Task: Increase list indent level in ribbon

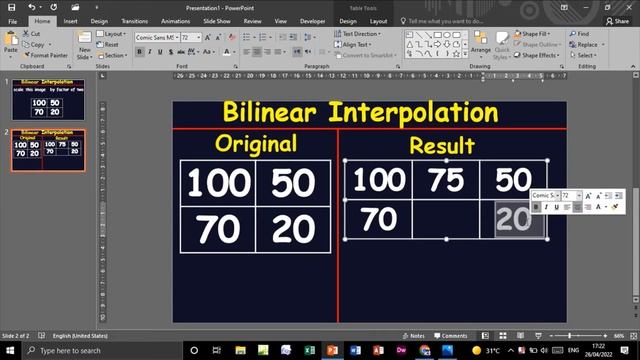Action: [x=293, y=37]
